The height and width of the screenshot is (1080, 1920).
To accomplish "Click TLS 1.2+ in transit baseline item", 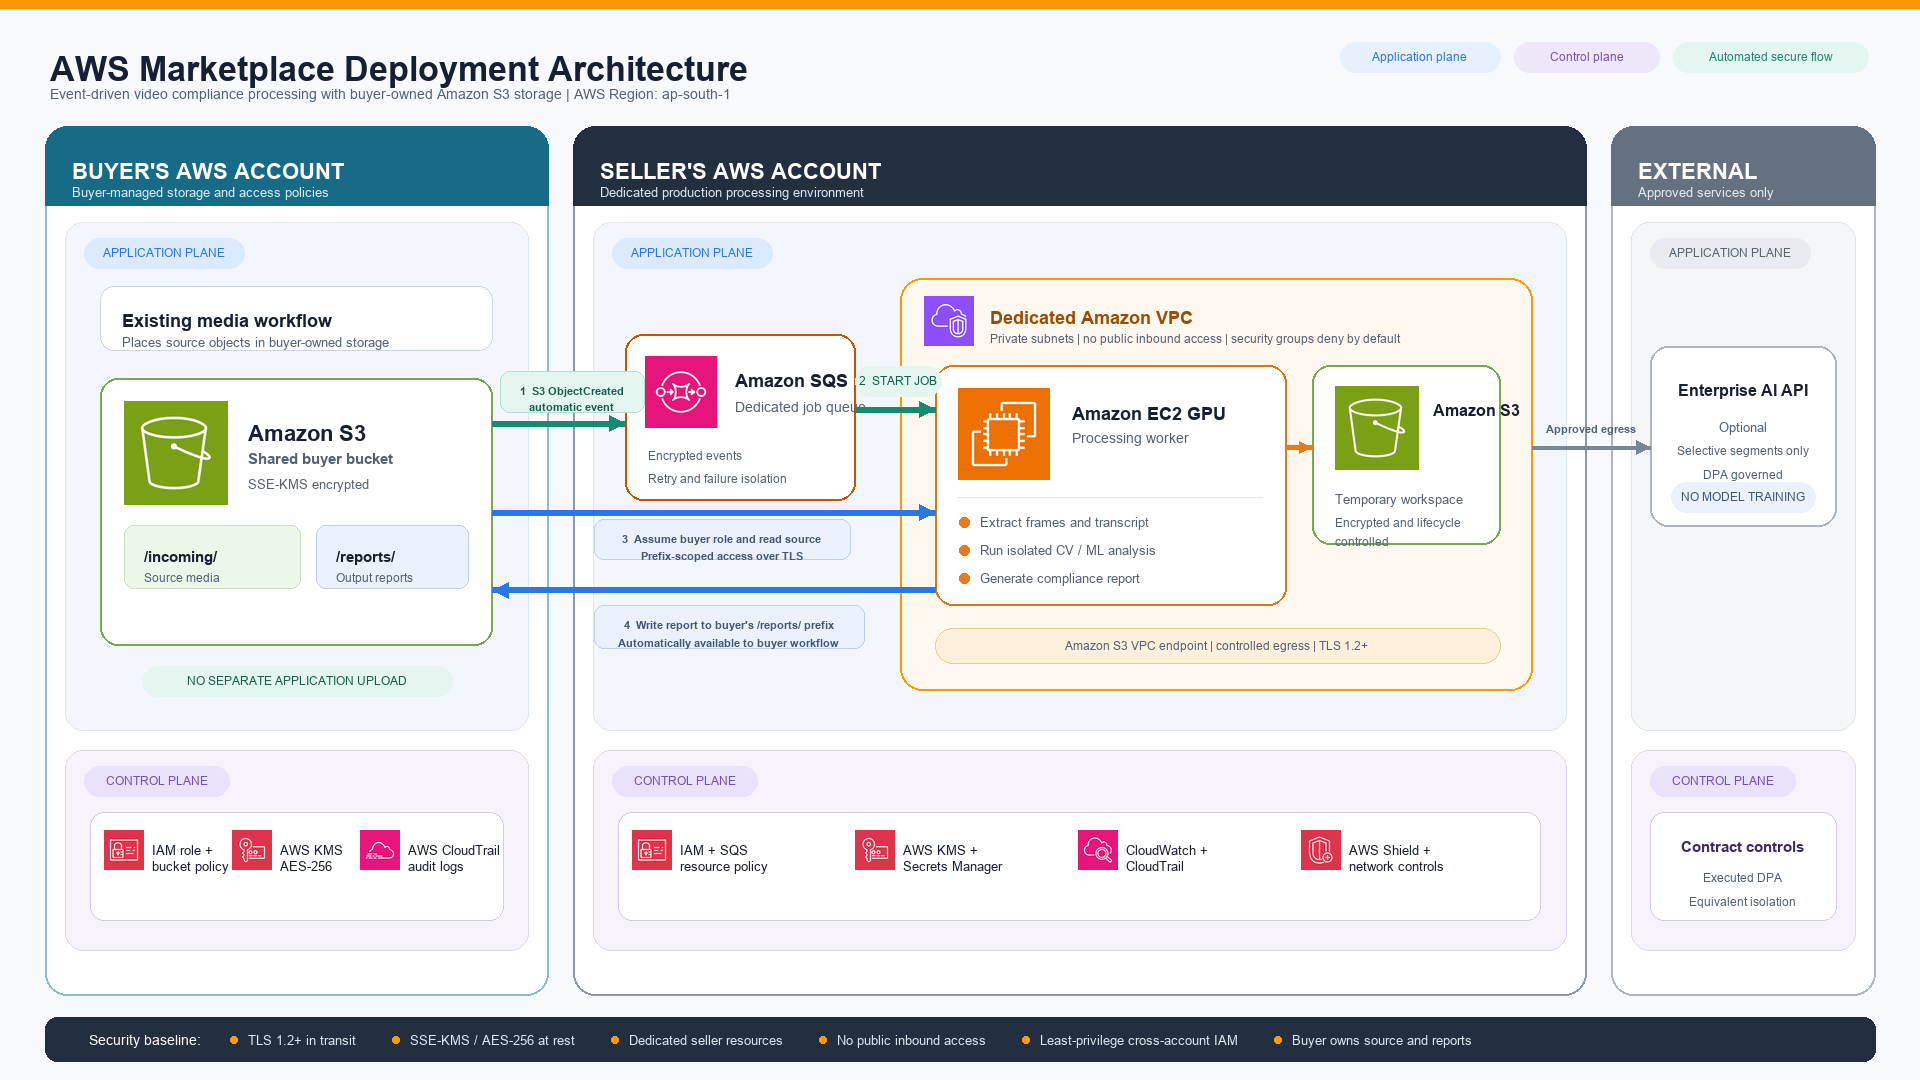I will click(x=301, y=1041).
